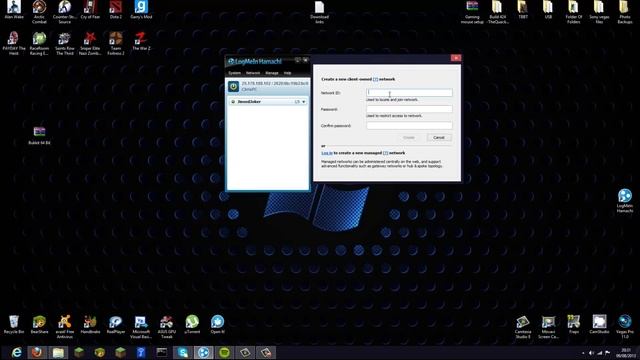
Task: Click the Cancel button in the dialog
Action: point(439,138)
